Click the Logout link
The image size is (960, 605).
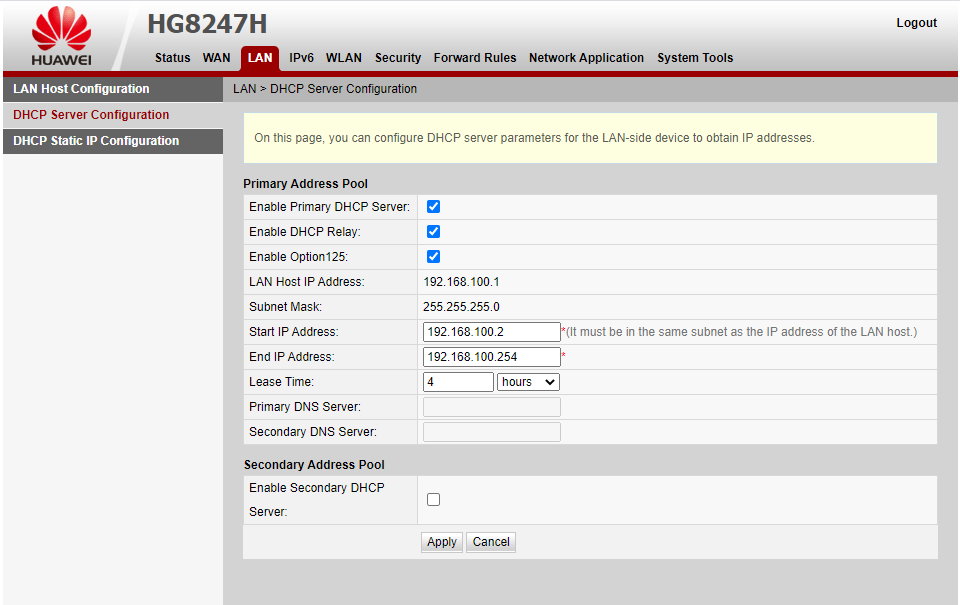(x=917, y=23)
